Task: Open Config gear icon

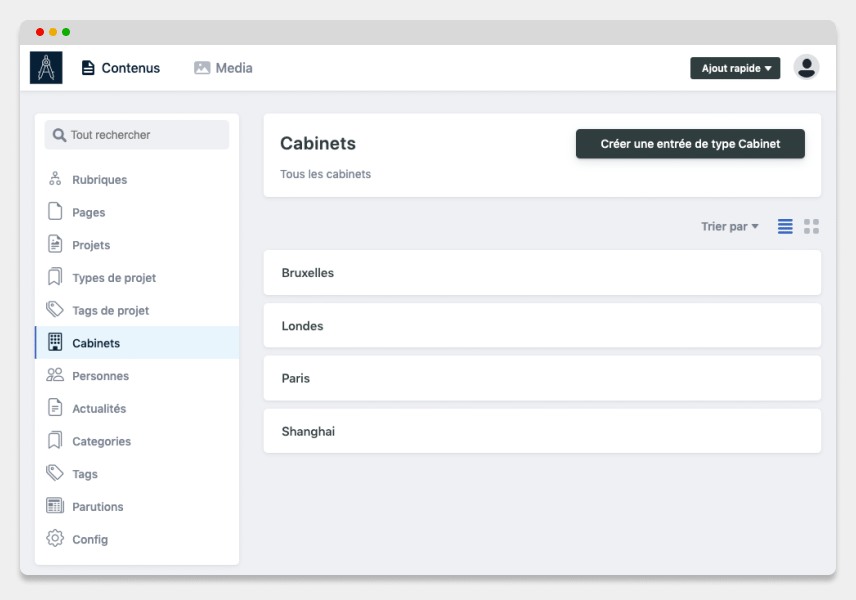Action: [x=55, y=539]
